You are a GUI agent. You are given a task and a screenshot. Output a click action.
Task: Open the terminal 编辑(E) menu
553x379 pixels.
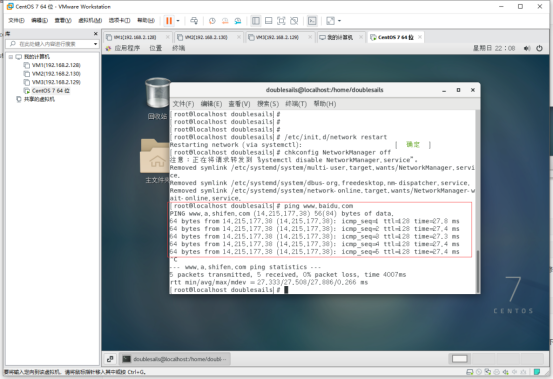211,104
